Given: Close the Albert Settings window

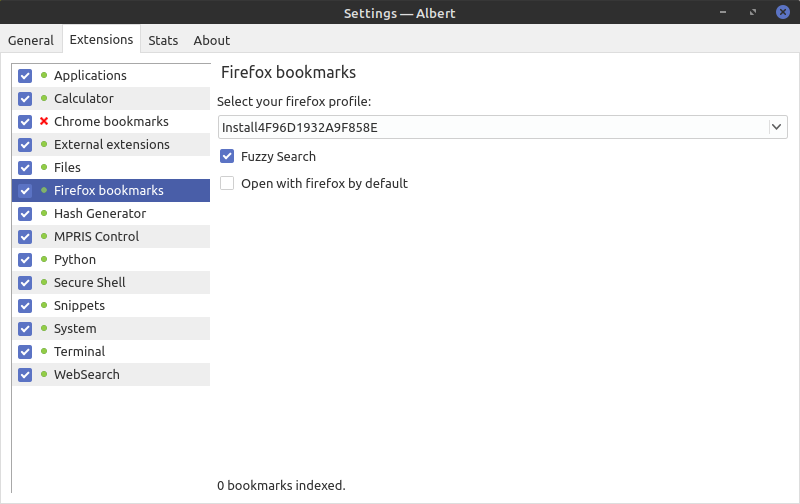Looking at the screenshot, I should [x=783, y=12].
